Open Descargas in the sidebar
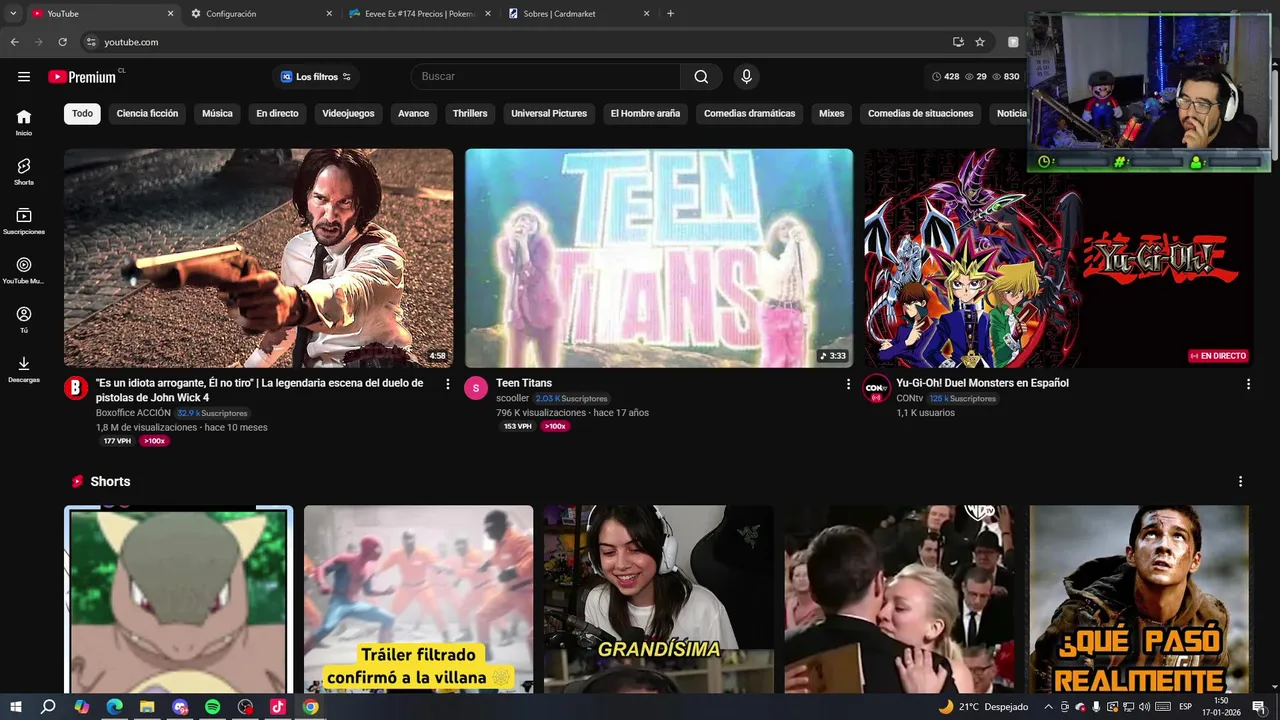This screenshot has height=720, width=1280. [24, 369]
